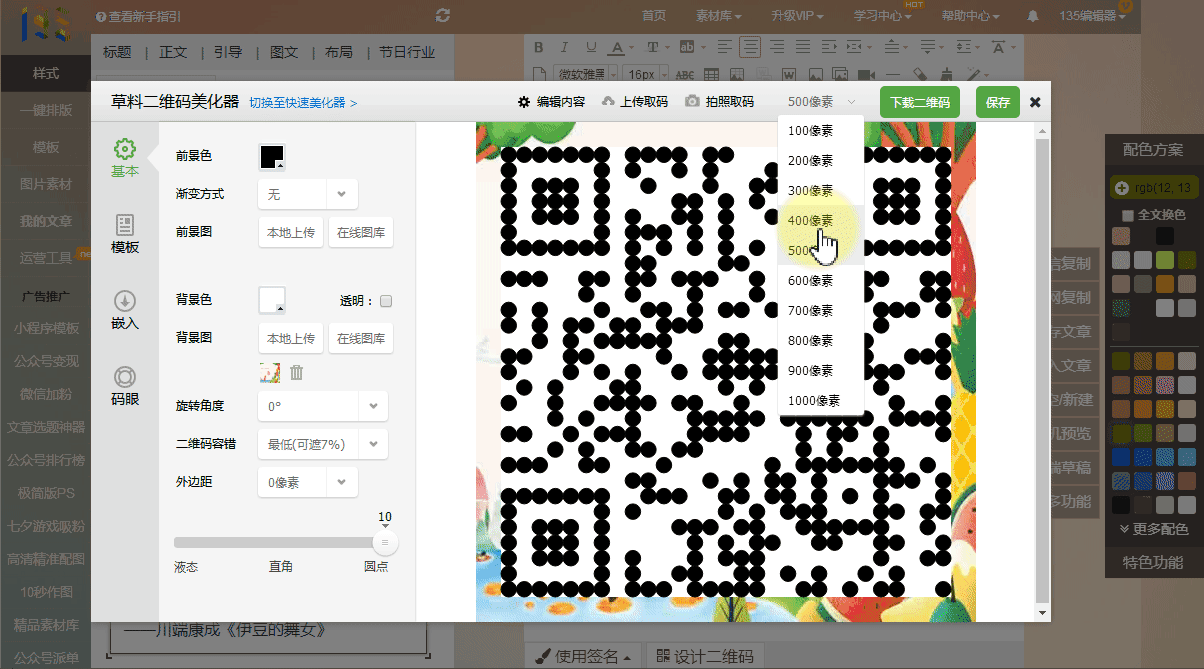Toggle underline in the background editor toolbar
Viewport: 1204px width, 669px height.
coord(590,47)
